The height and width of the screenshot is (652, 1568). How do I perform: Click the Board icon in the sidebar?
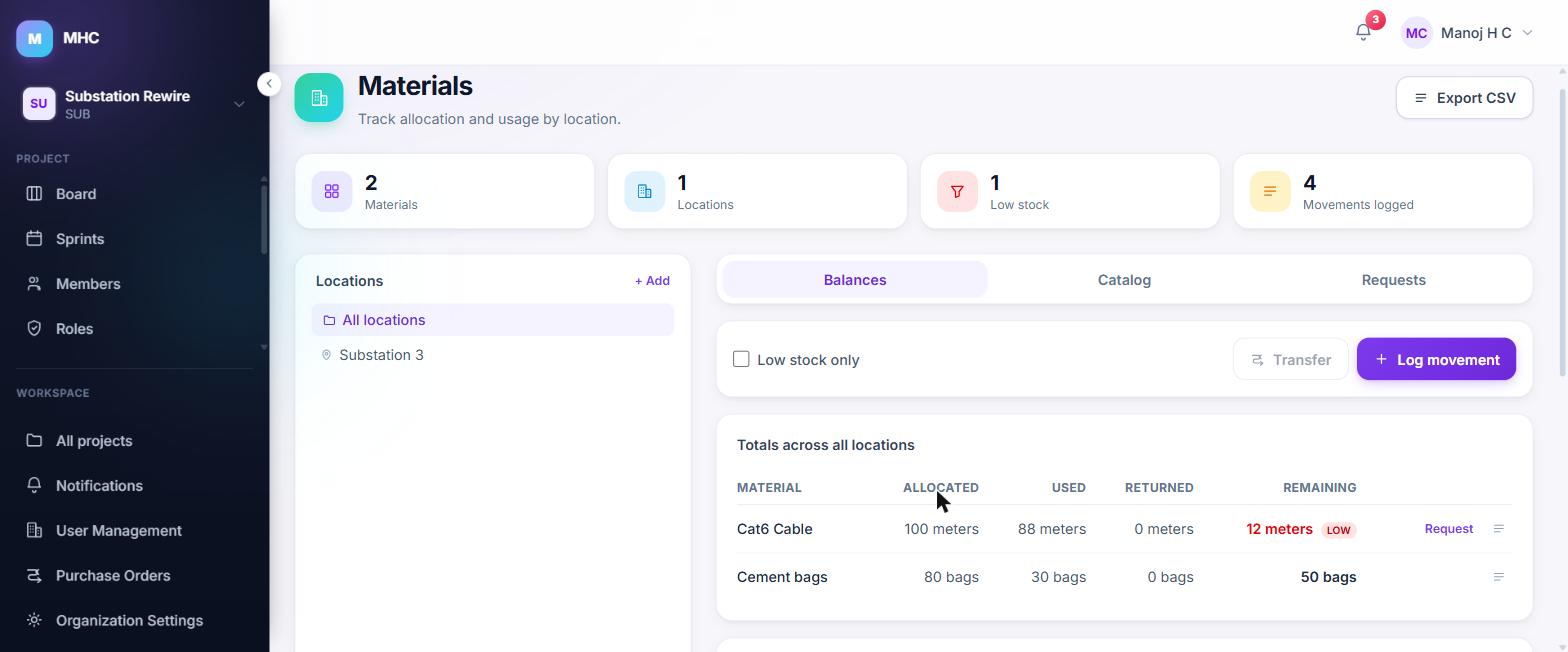point(34,194)
